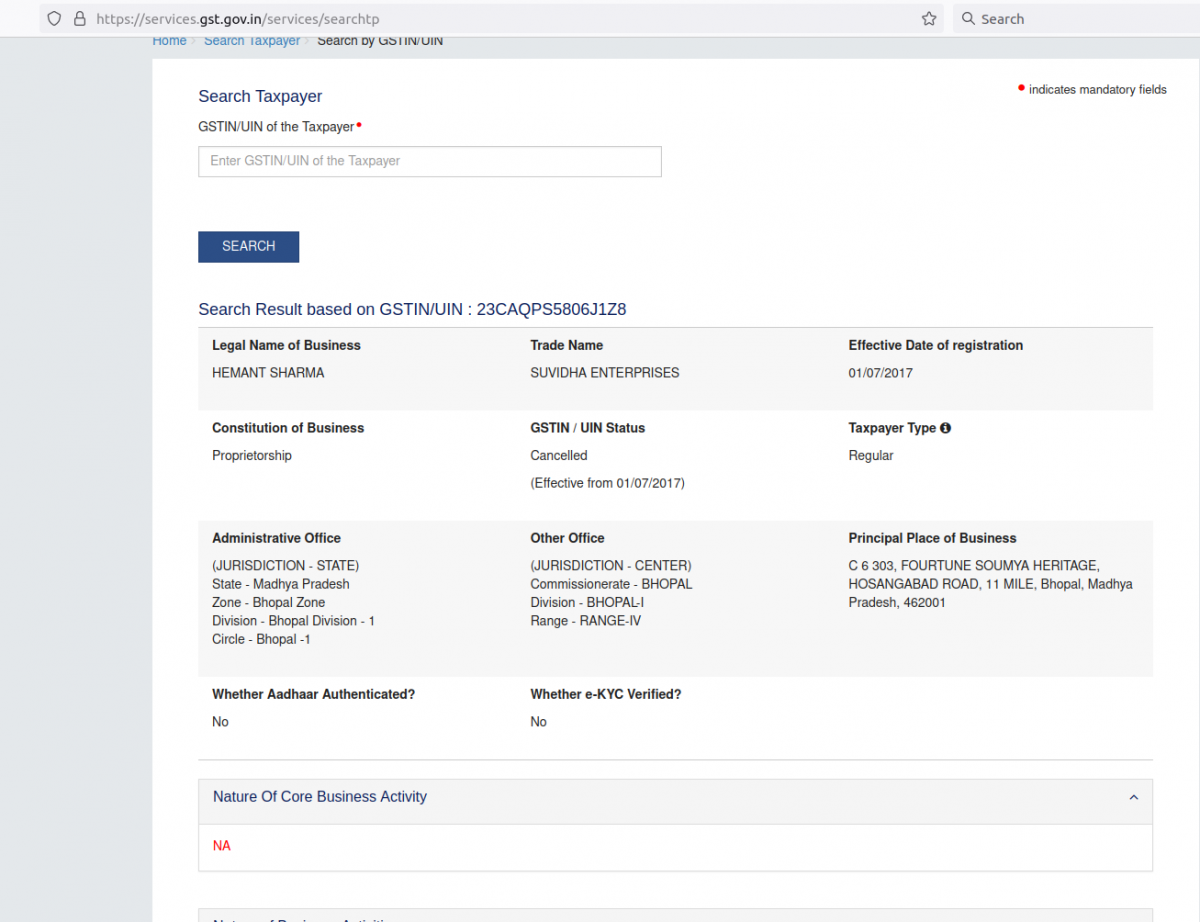
Task: Bookmark this page with the star icon
Action: click(x=928, y=19)
